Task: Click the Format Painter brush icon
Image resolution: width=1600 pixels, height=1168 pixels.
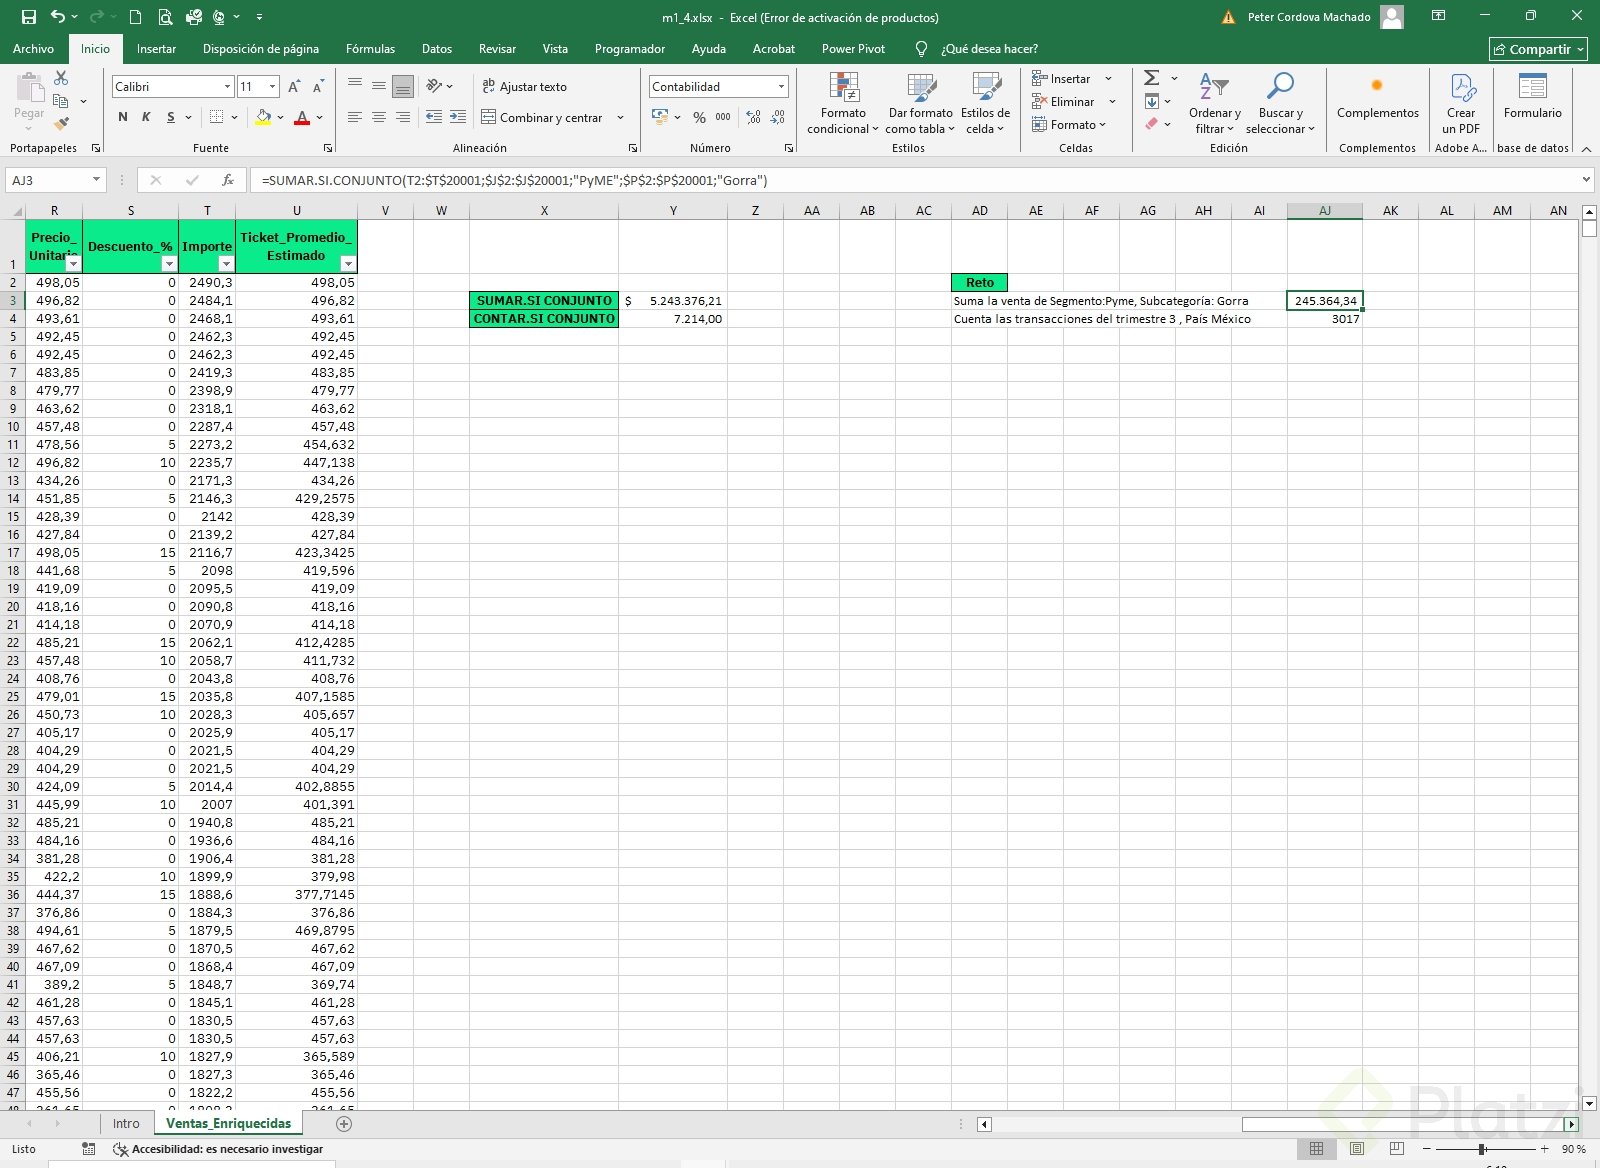Action: point(61,124)
